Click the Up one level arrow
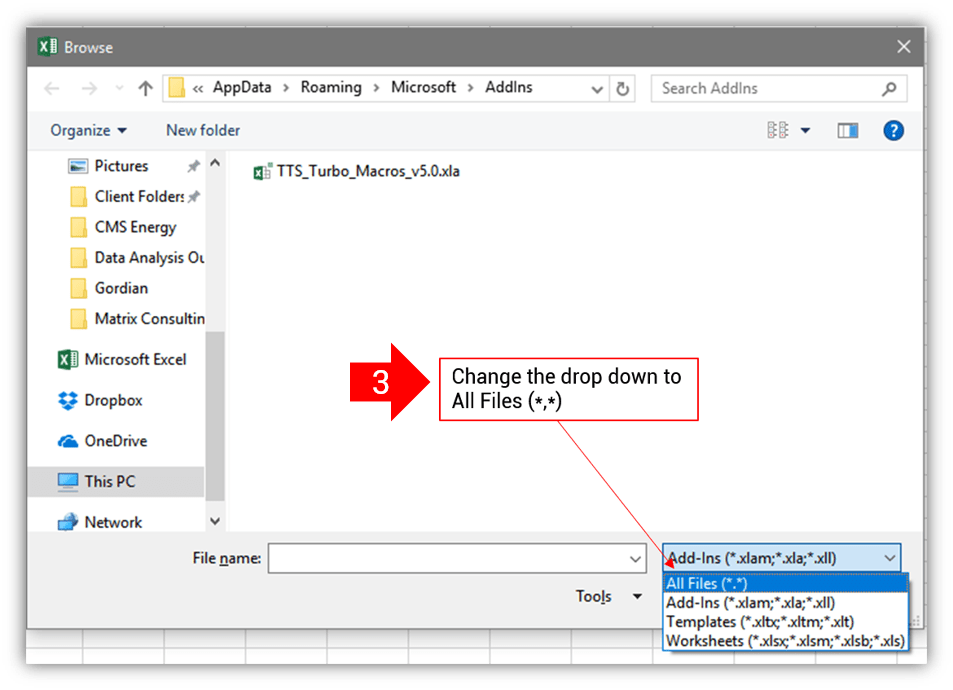Viewport: 953px width, 690px height. pos(145,88)
